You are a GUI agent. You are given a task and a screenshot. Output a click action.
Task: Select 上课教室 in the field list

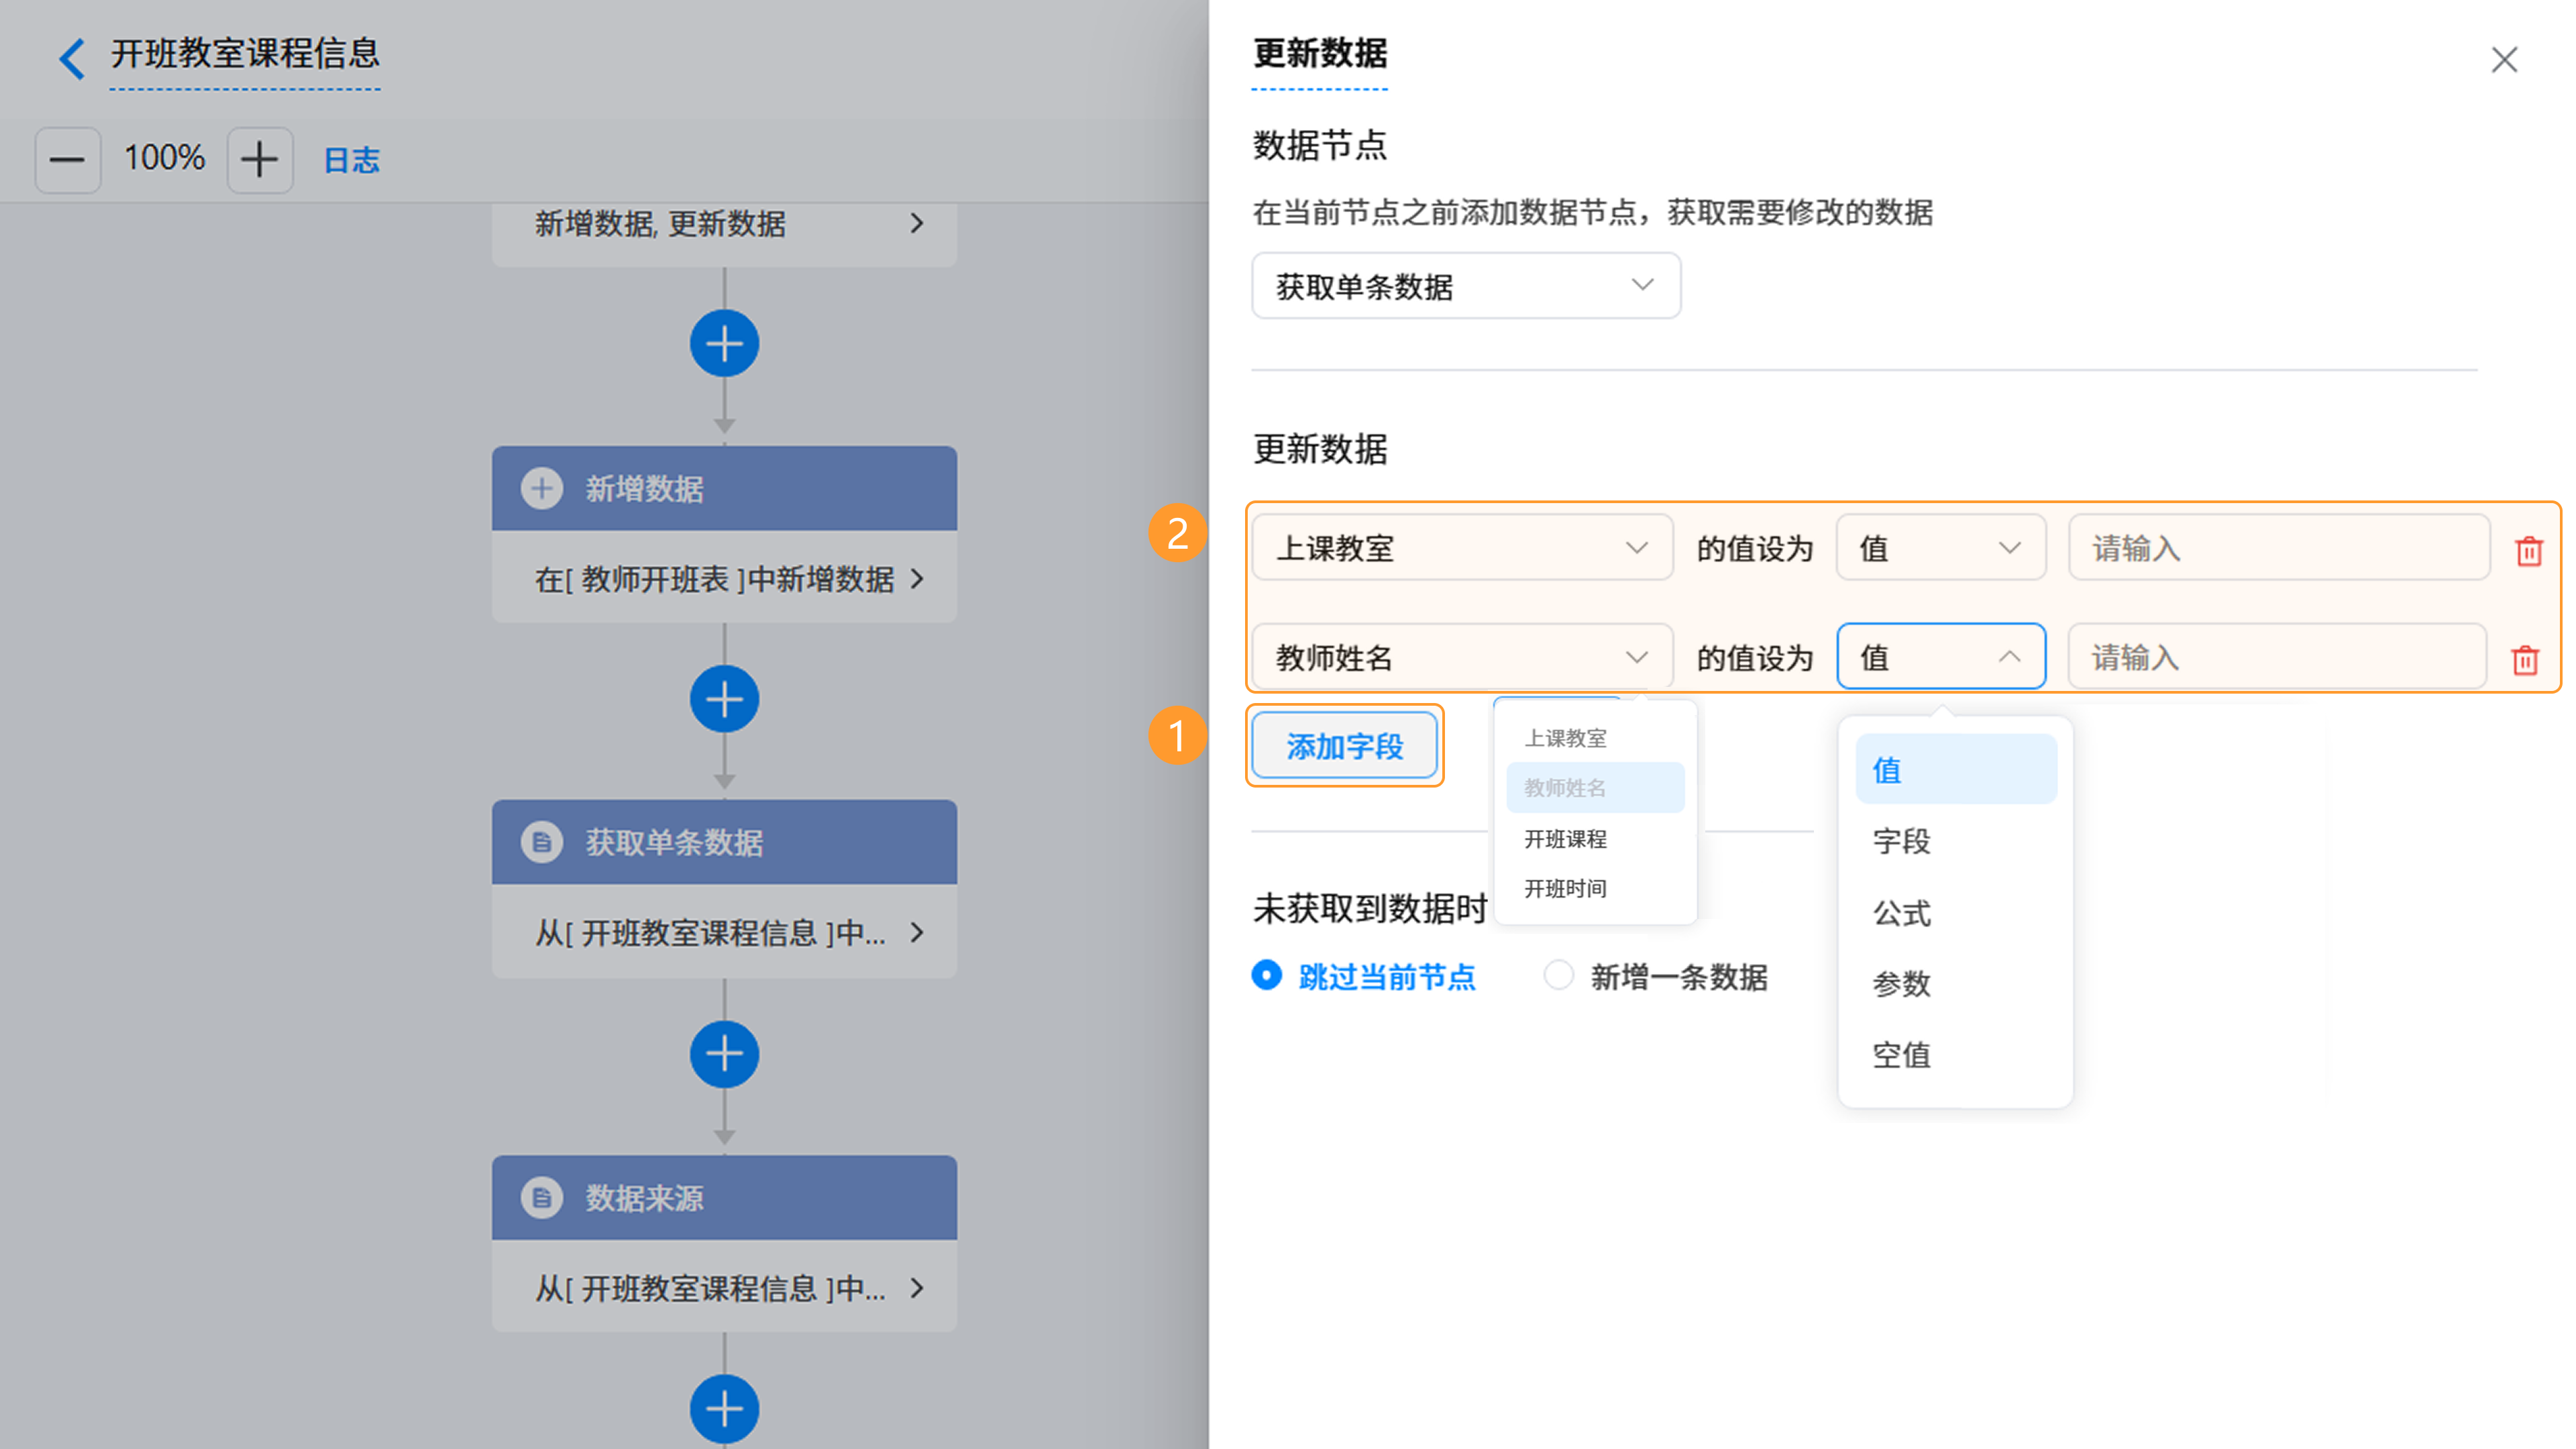(x=1595, y=738)
